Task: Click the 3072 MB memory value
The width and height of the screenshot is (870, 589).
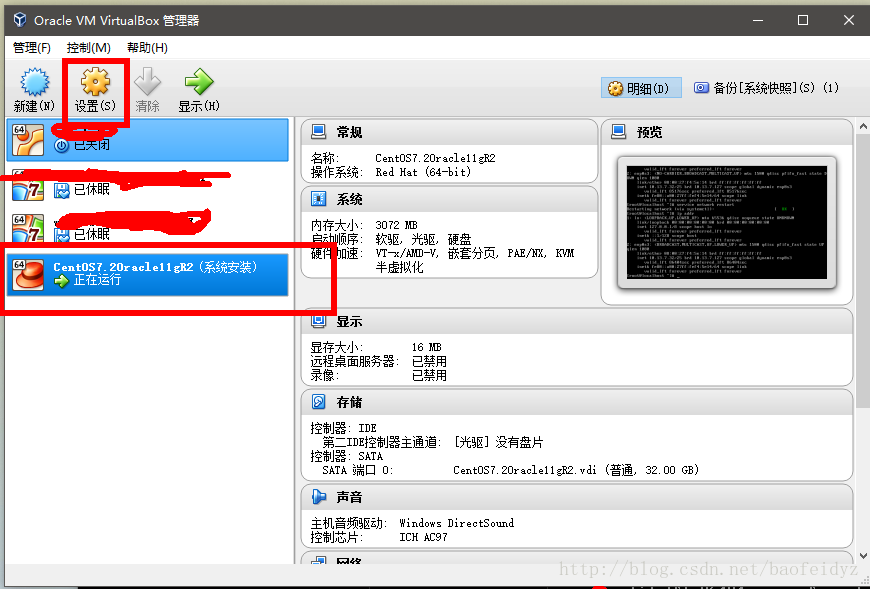Action: click(396, 225)
